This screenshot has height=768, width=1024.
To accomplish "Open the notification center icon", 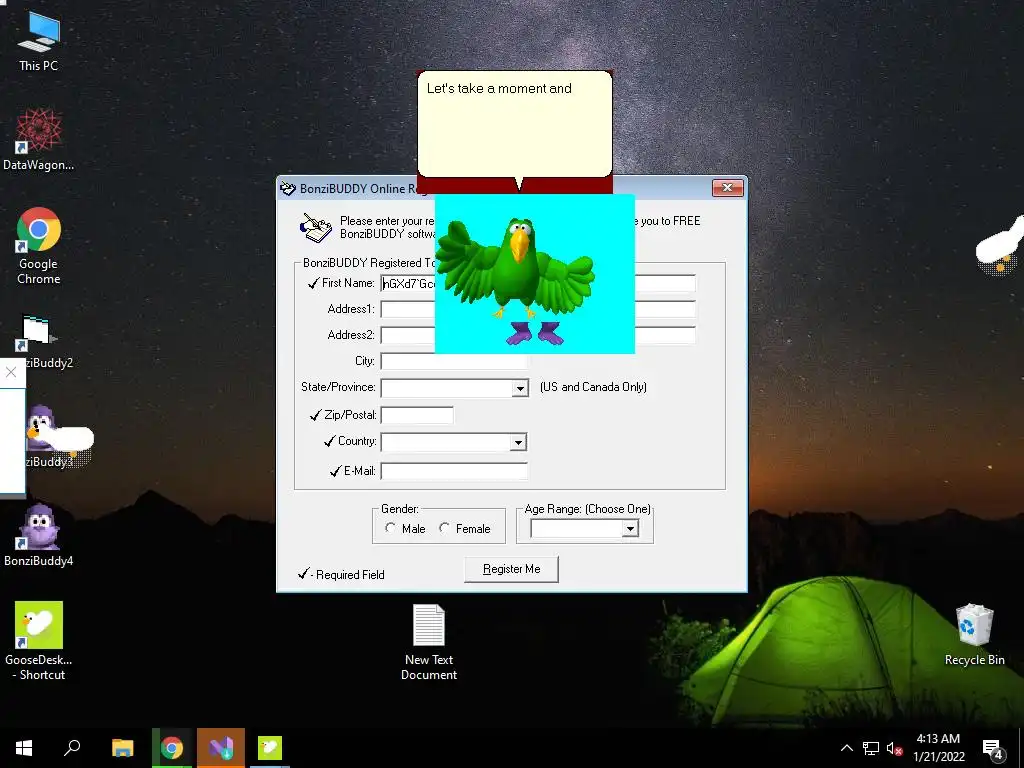I will [993, 749].
